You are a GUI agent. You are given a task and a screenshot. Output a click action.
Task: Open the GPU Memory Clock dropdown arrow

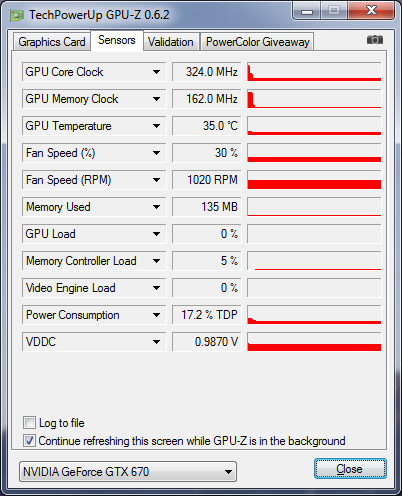point(156,99)
